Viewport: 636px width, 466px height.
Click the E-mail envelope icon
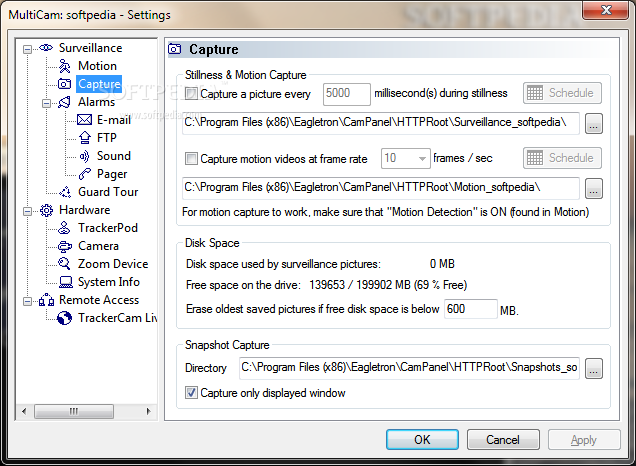(84, 120)
